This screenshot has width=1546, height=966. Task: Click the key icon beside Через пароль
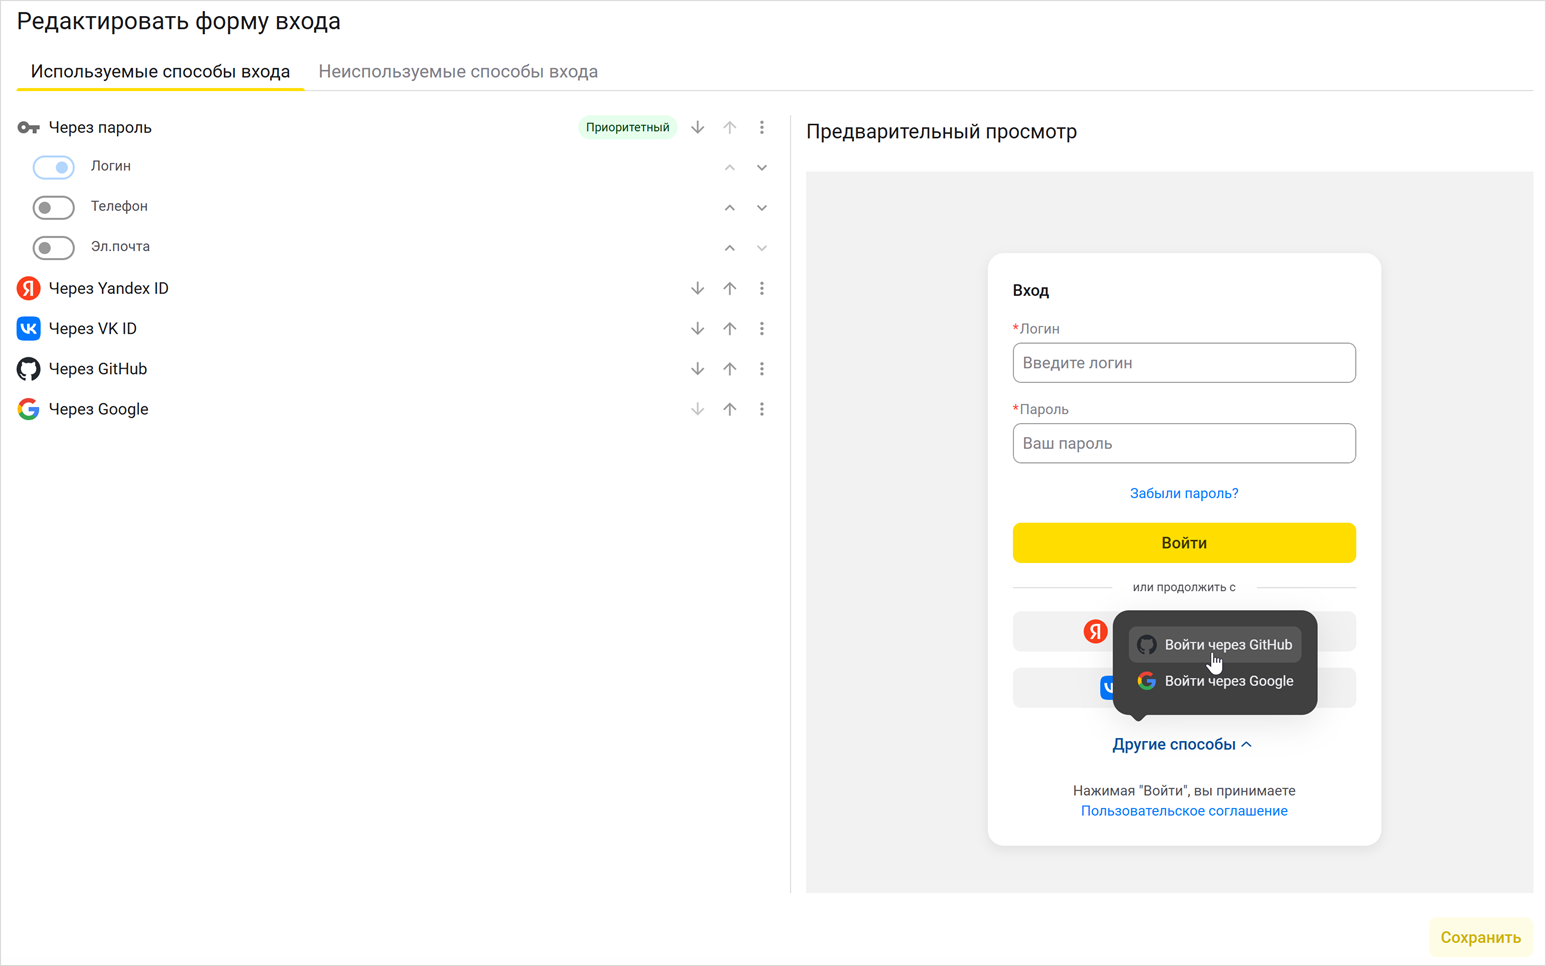click(x=28, y=127)
